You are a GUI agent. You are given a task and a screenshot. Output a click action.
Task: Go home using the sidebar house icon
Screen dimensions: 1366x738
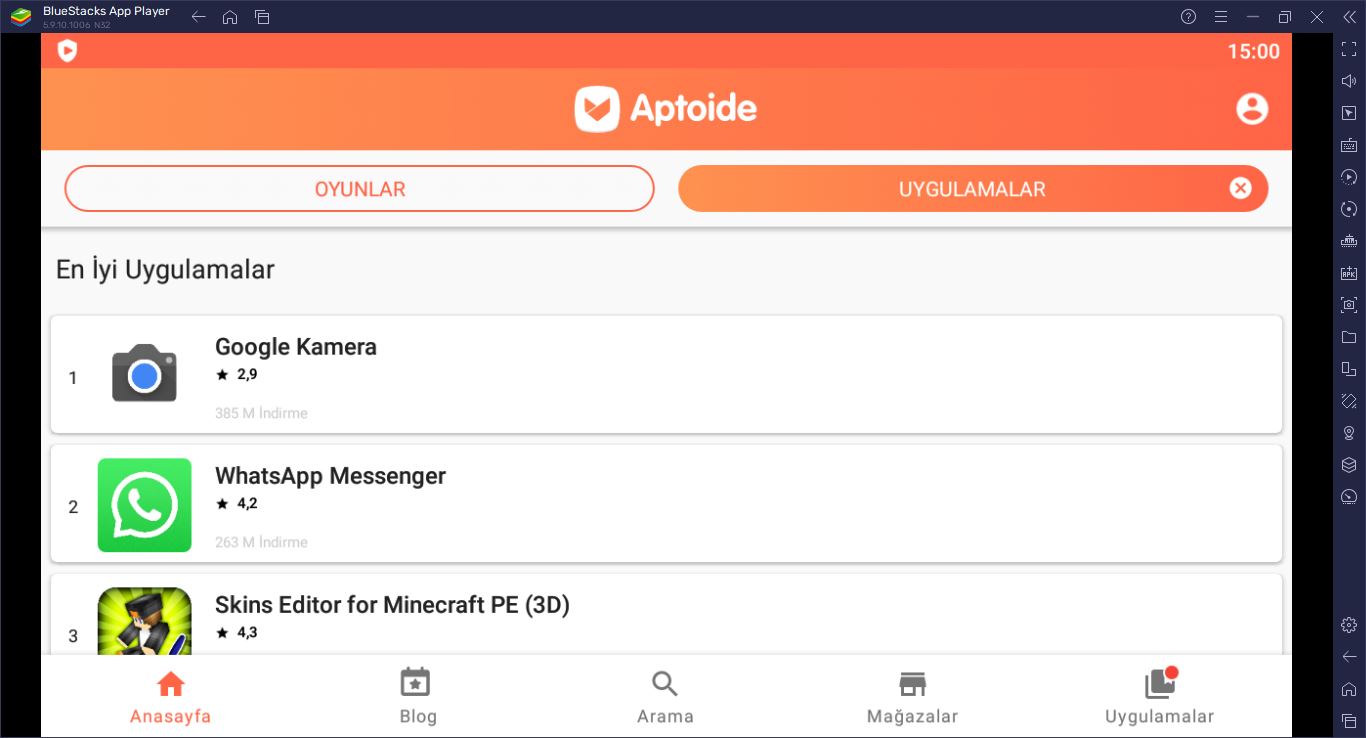point(1349,689)
